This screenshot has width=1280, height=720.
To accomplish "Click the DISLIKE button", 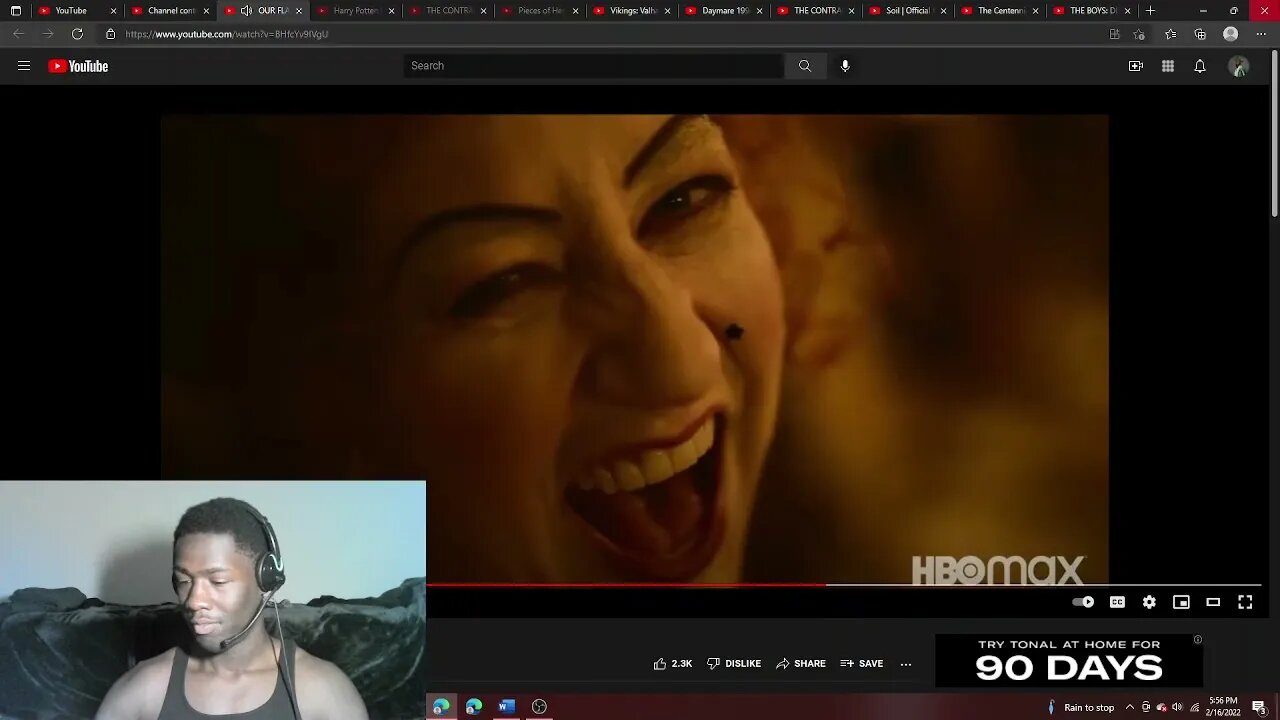I will (x=734, y=663).
